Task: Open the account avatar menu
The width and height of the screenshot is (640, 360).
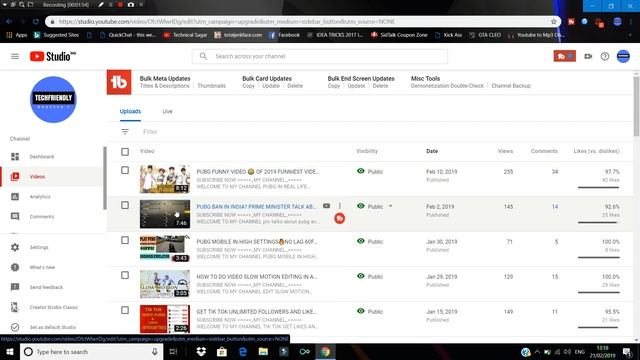Action: click(623, 56)
